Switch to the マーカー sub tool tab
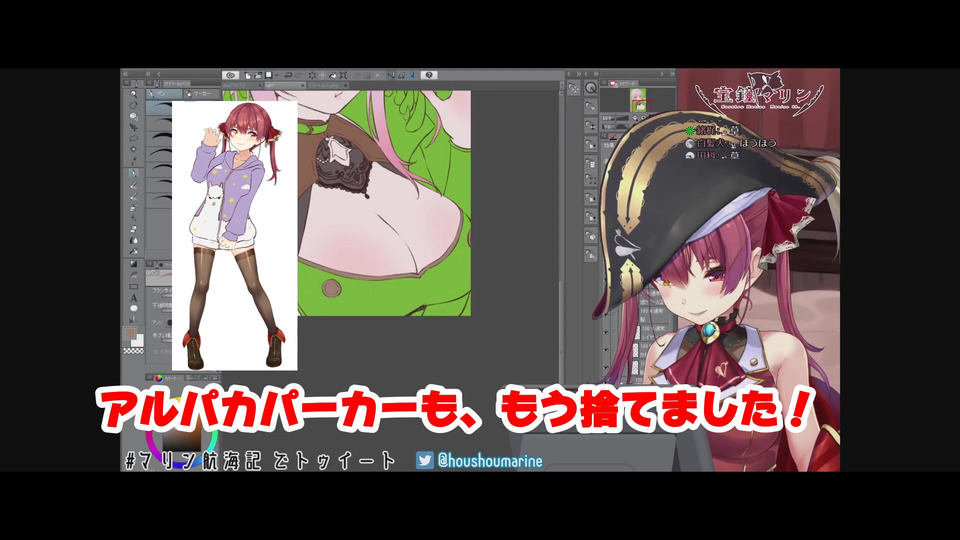The height and width of the screenshot is (540, 960). tap(201, 94)
